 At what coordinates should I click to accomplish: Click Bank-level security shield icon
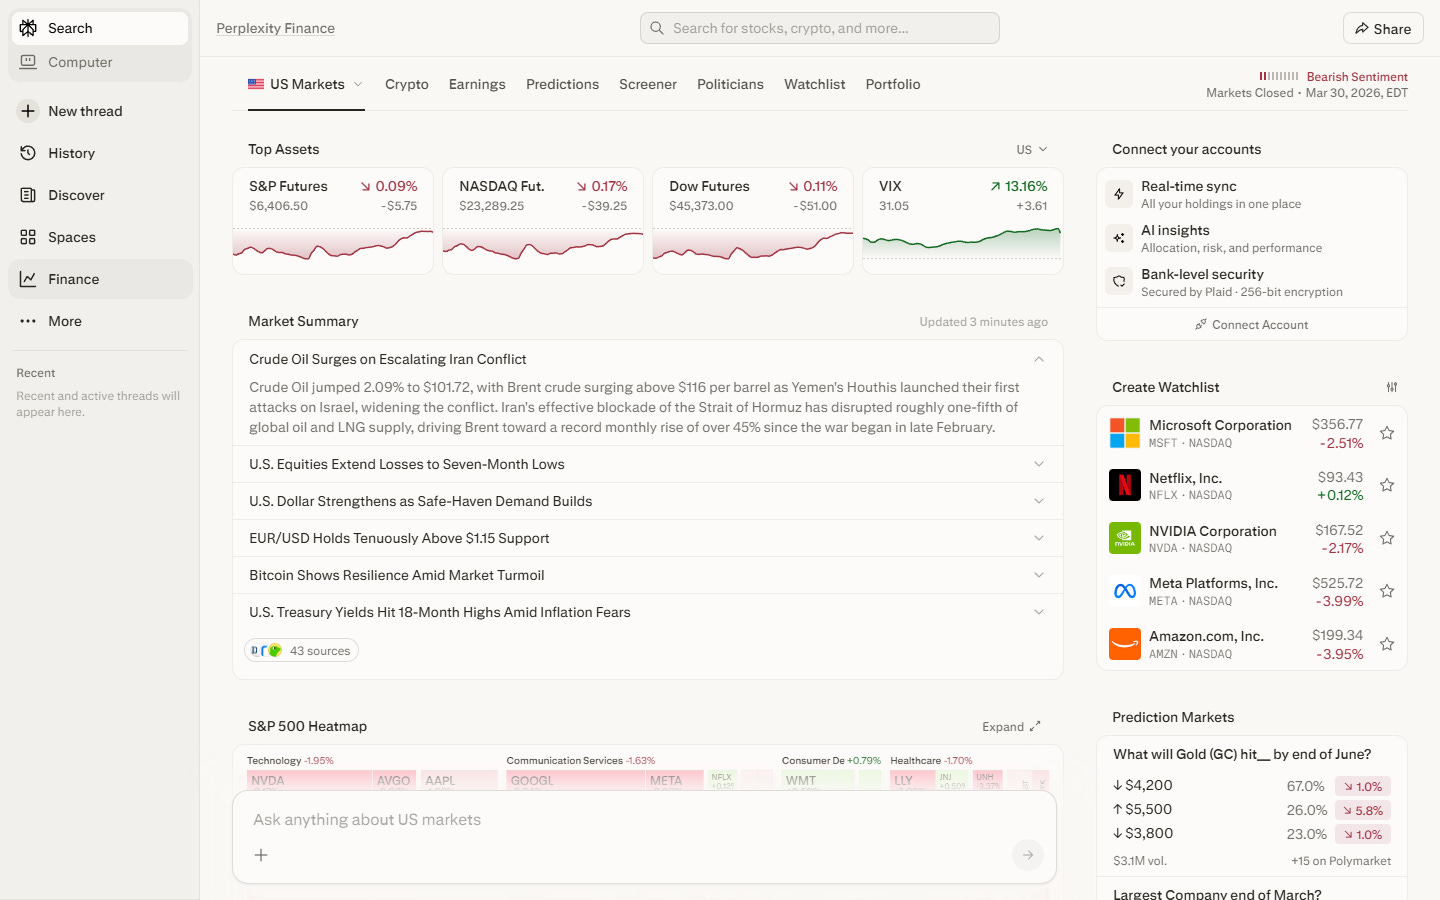pyautogui.click(x=1119, y=282)
